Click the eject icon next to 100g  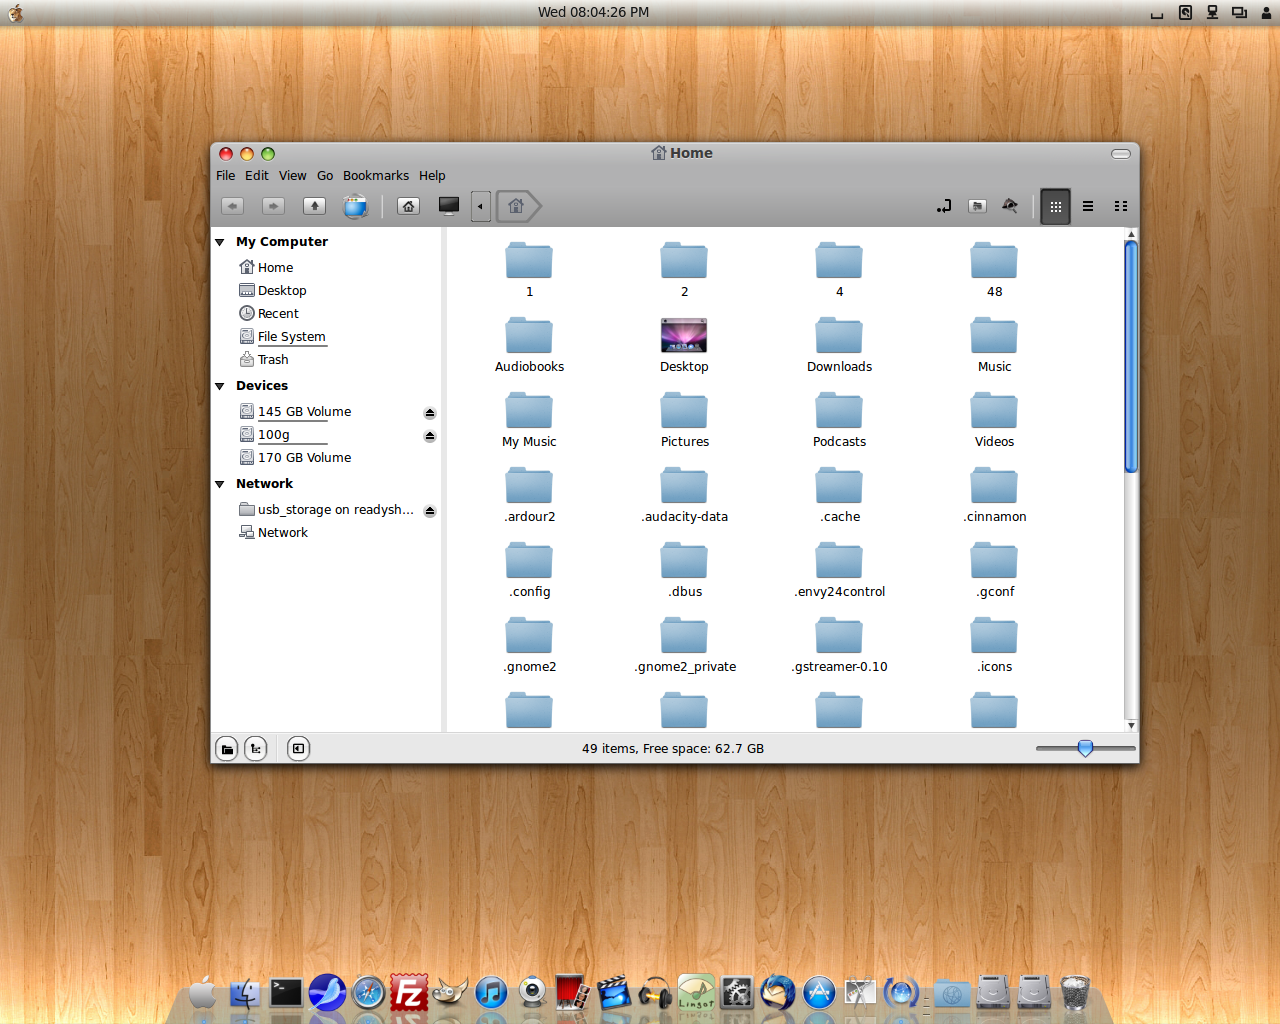point(430,436)
